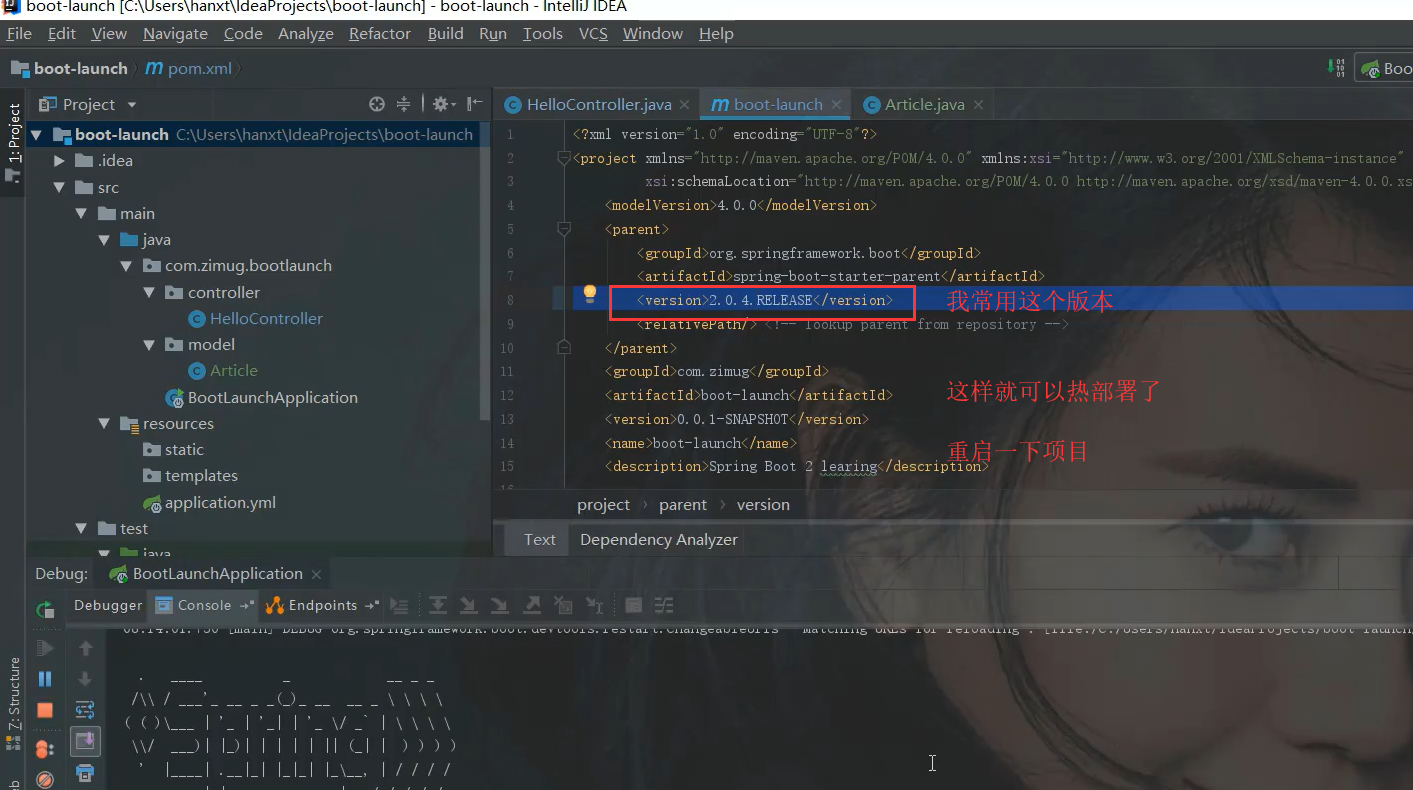Select the templates folder in the tree

(201, 476)
